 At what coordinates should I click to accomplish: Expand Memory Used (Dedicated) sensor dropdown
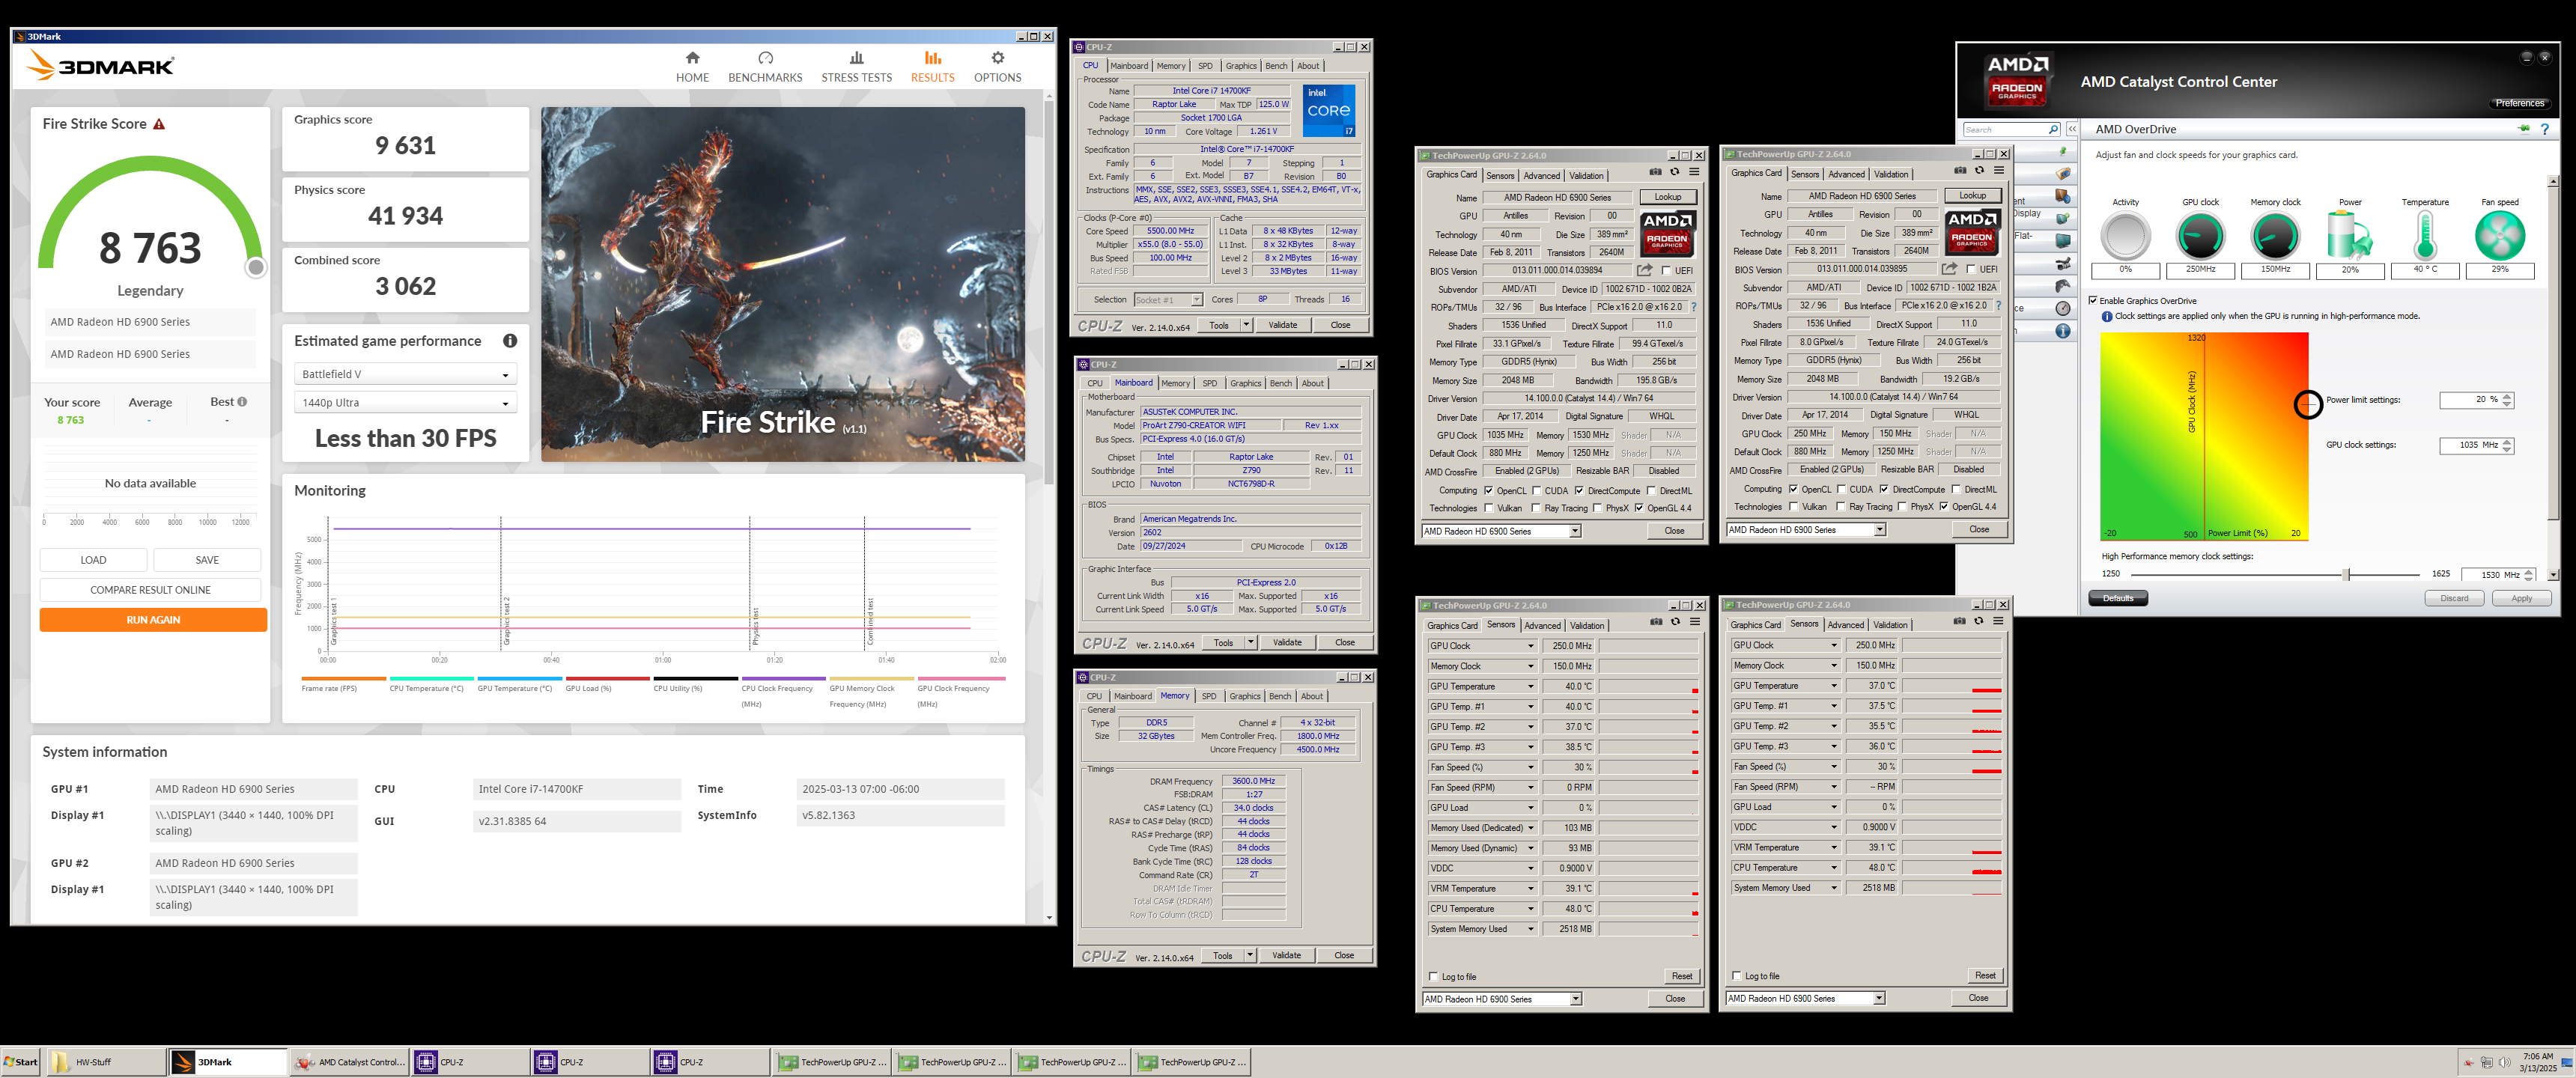pos(1530,828)
